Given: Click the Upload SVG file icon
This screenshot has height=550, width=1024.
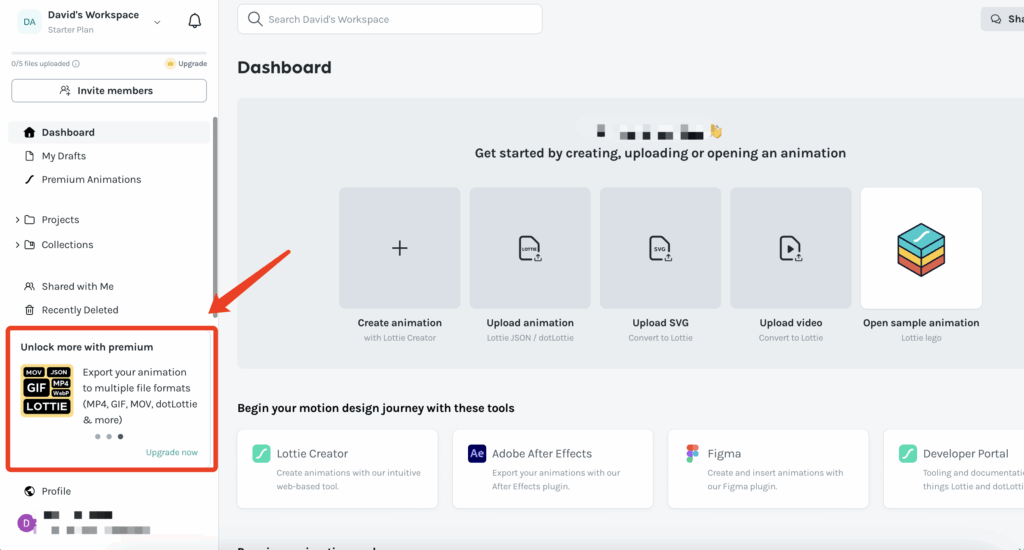Looking at the screenshot, I should 660,248.
